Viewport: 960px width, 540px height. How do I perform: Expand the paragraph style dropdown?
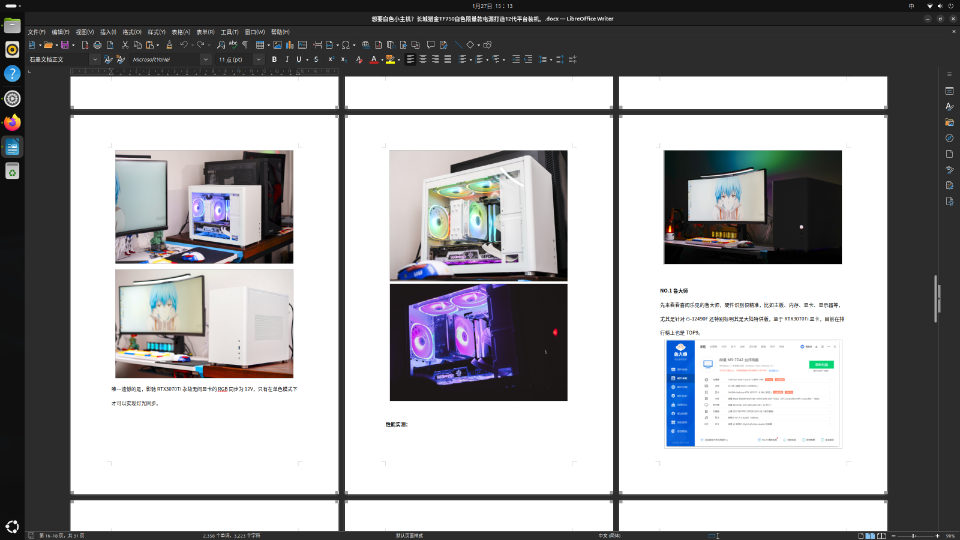point(94,60)
